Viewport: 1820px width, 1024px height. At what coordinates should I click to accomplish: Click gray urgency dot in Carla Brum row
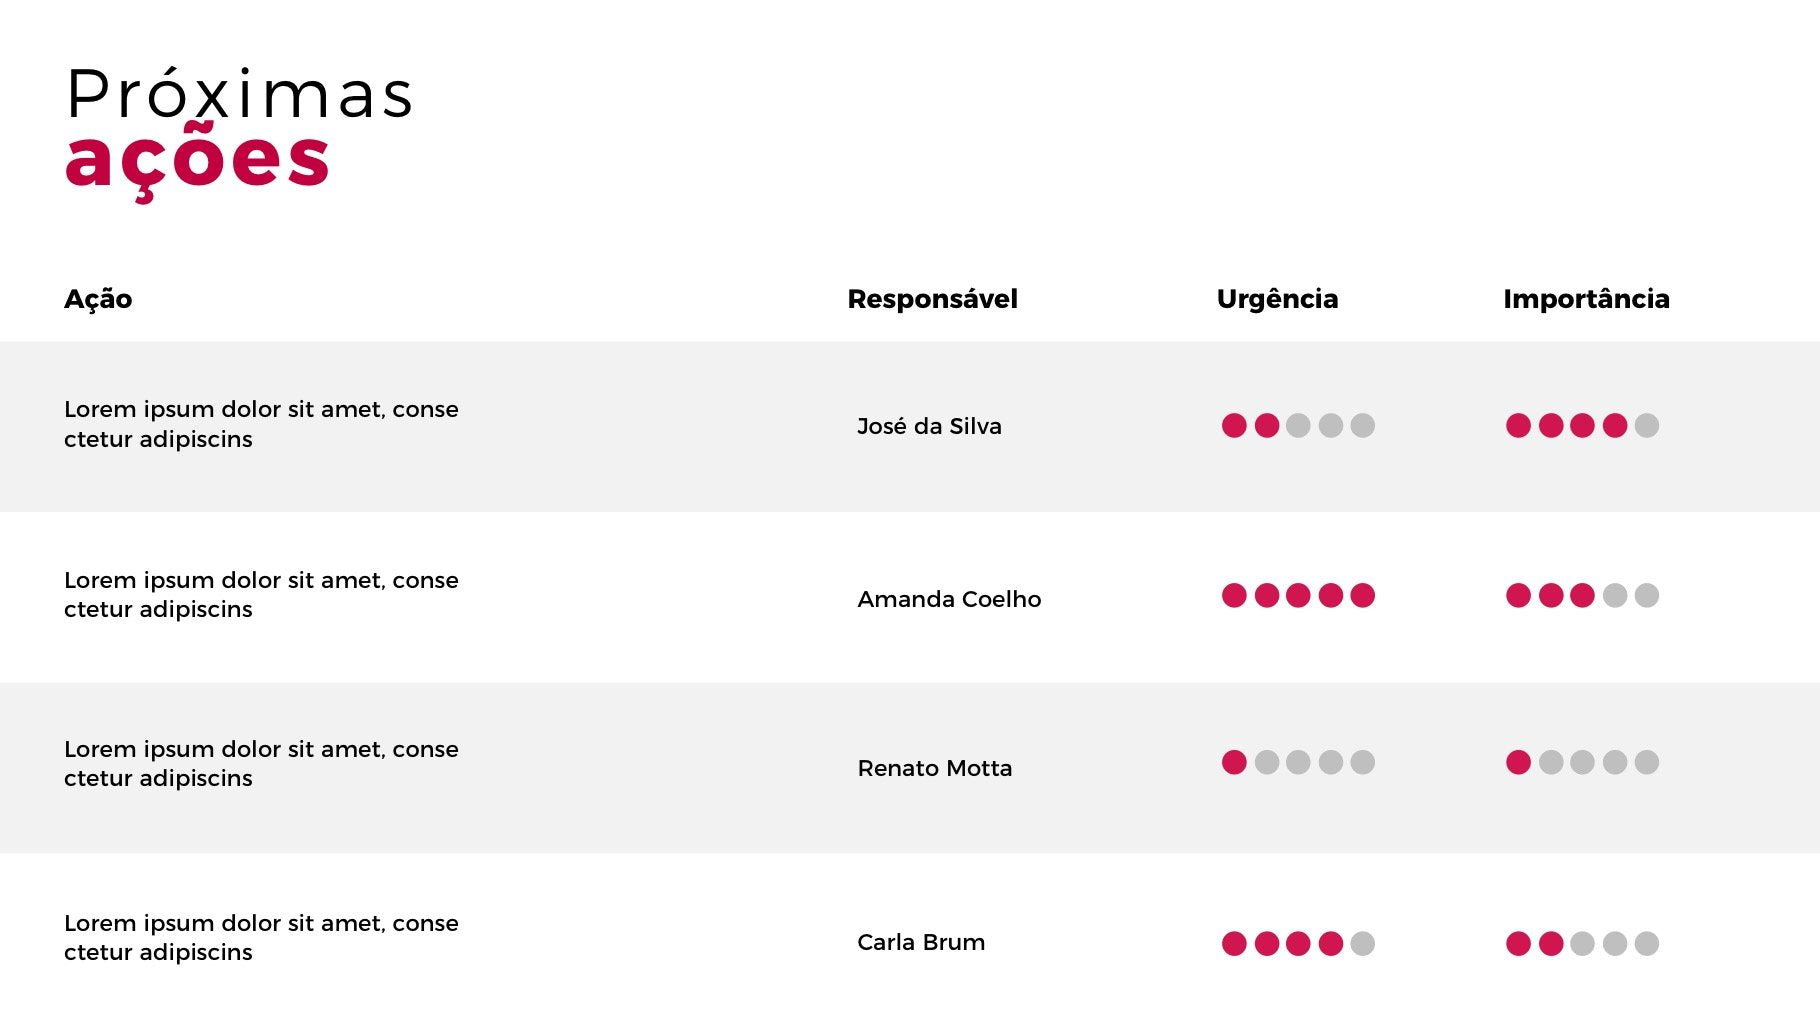click(1362, 944)
